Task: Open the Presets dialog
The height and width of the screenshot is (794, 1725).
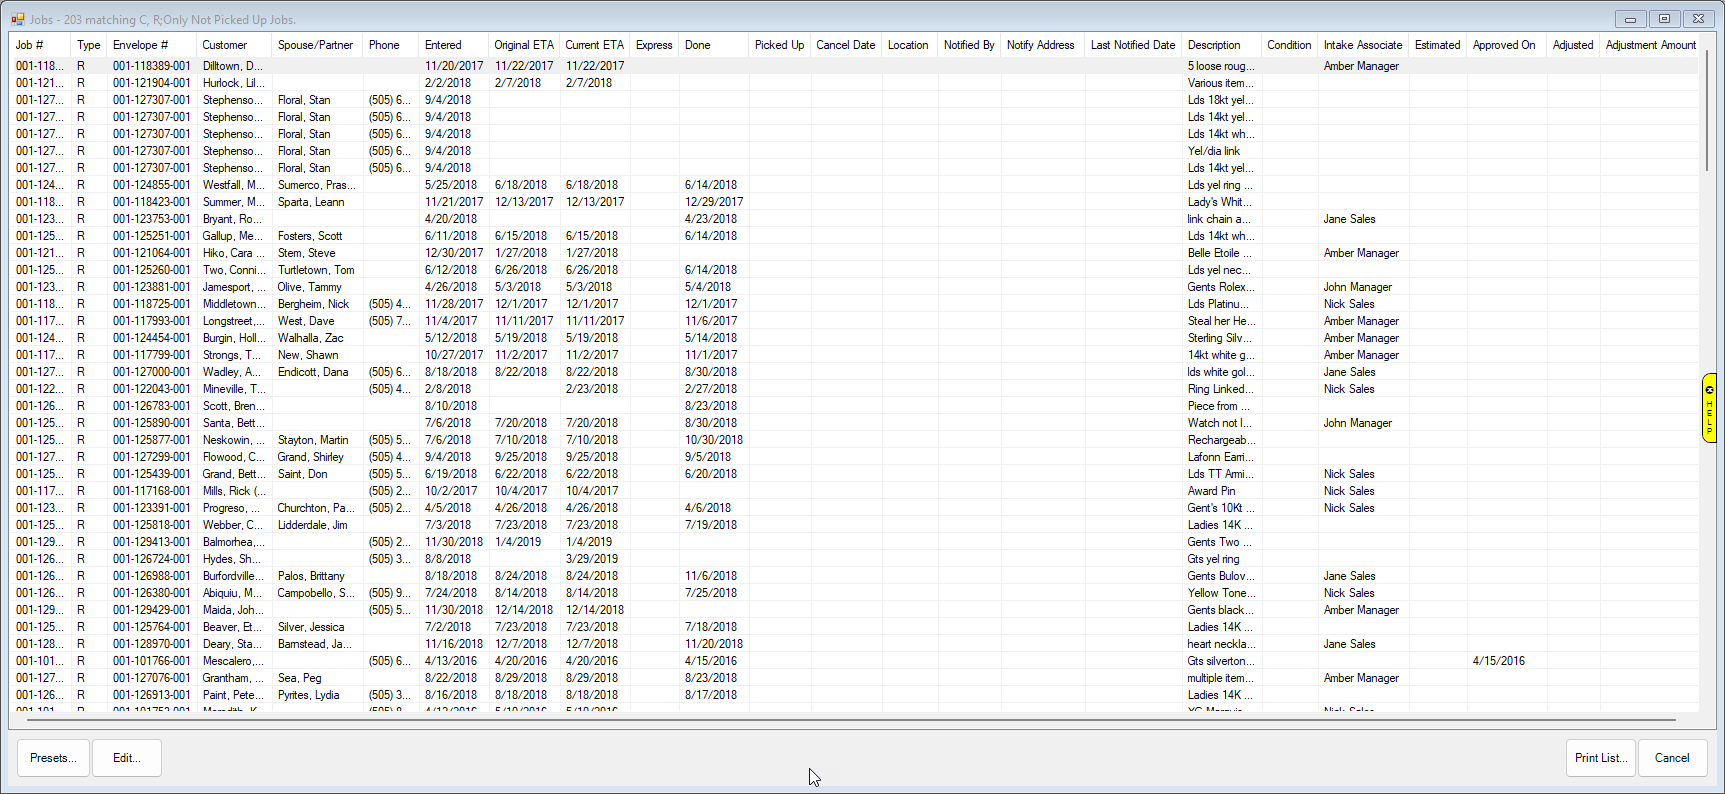Action: tap(53, 758)
